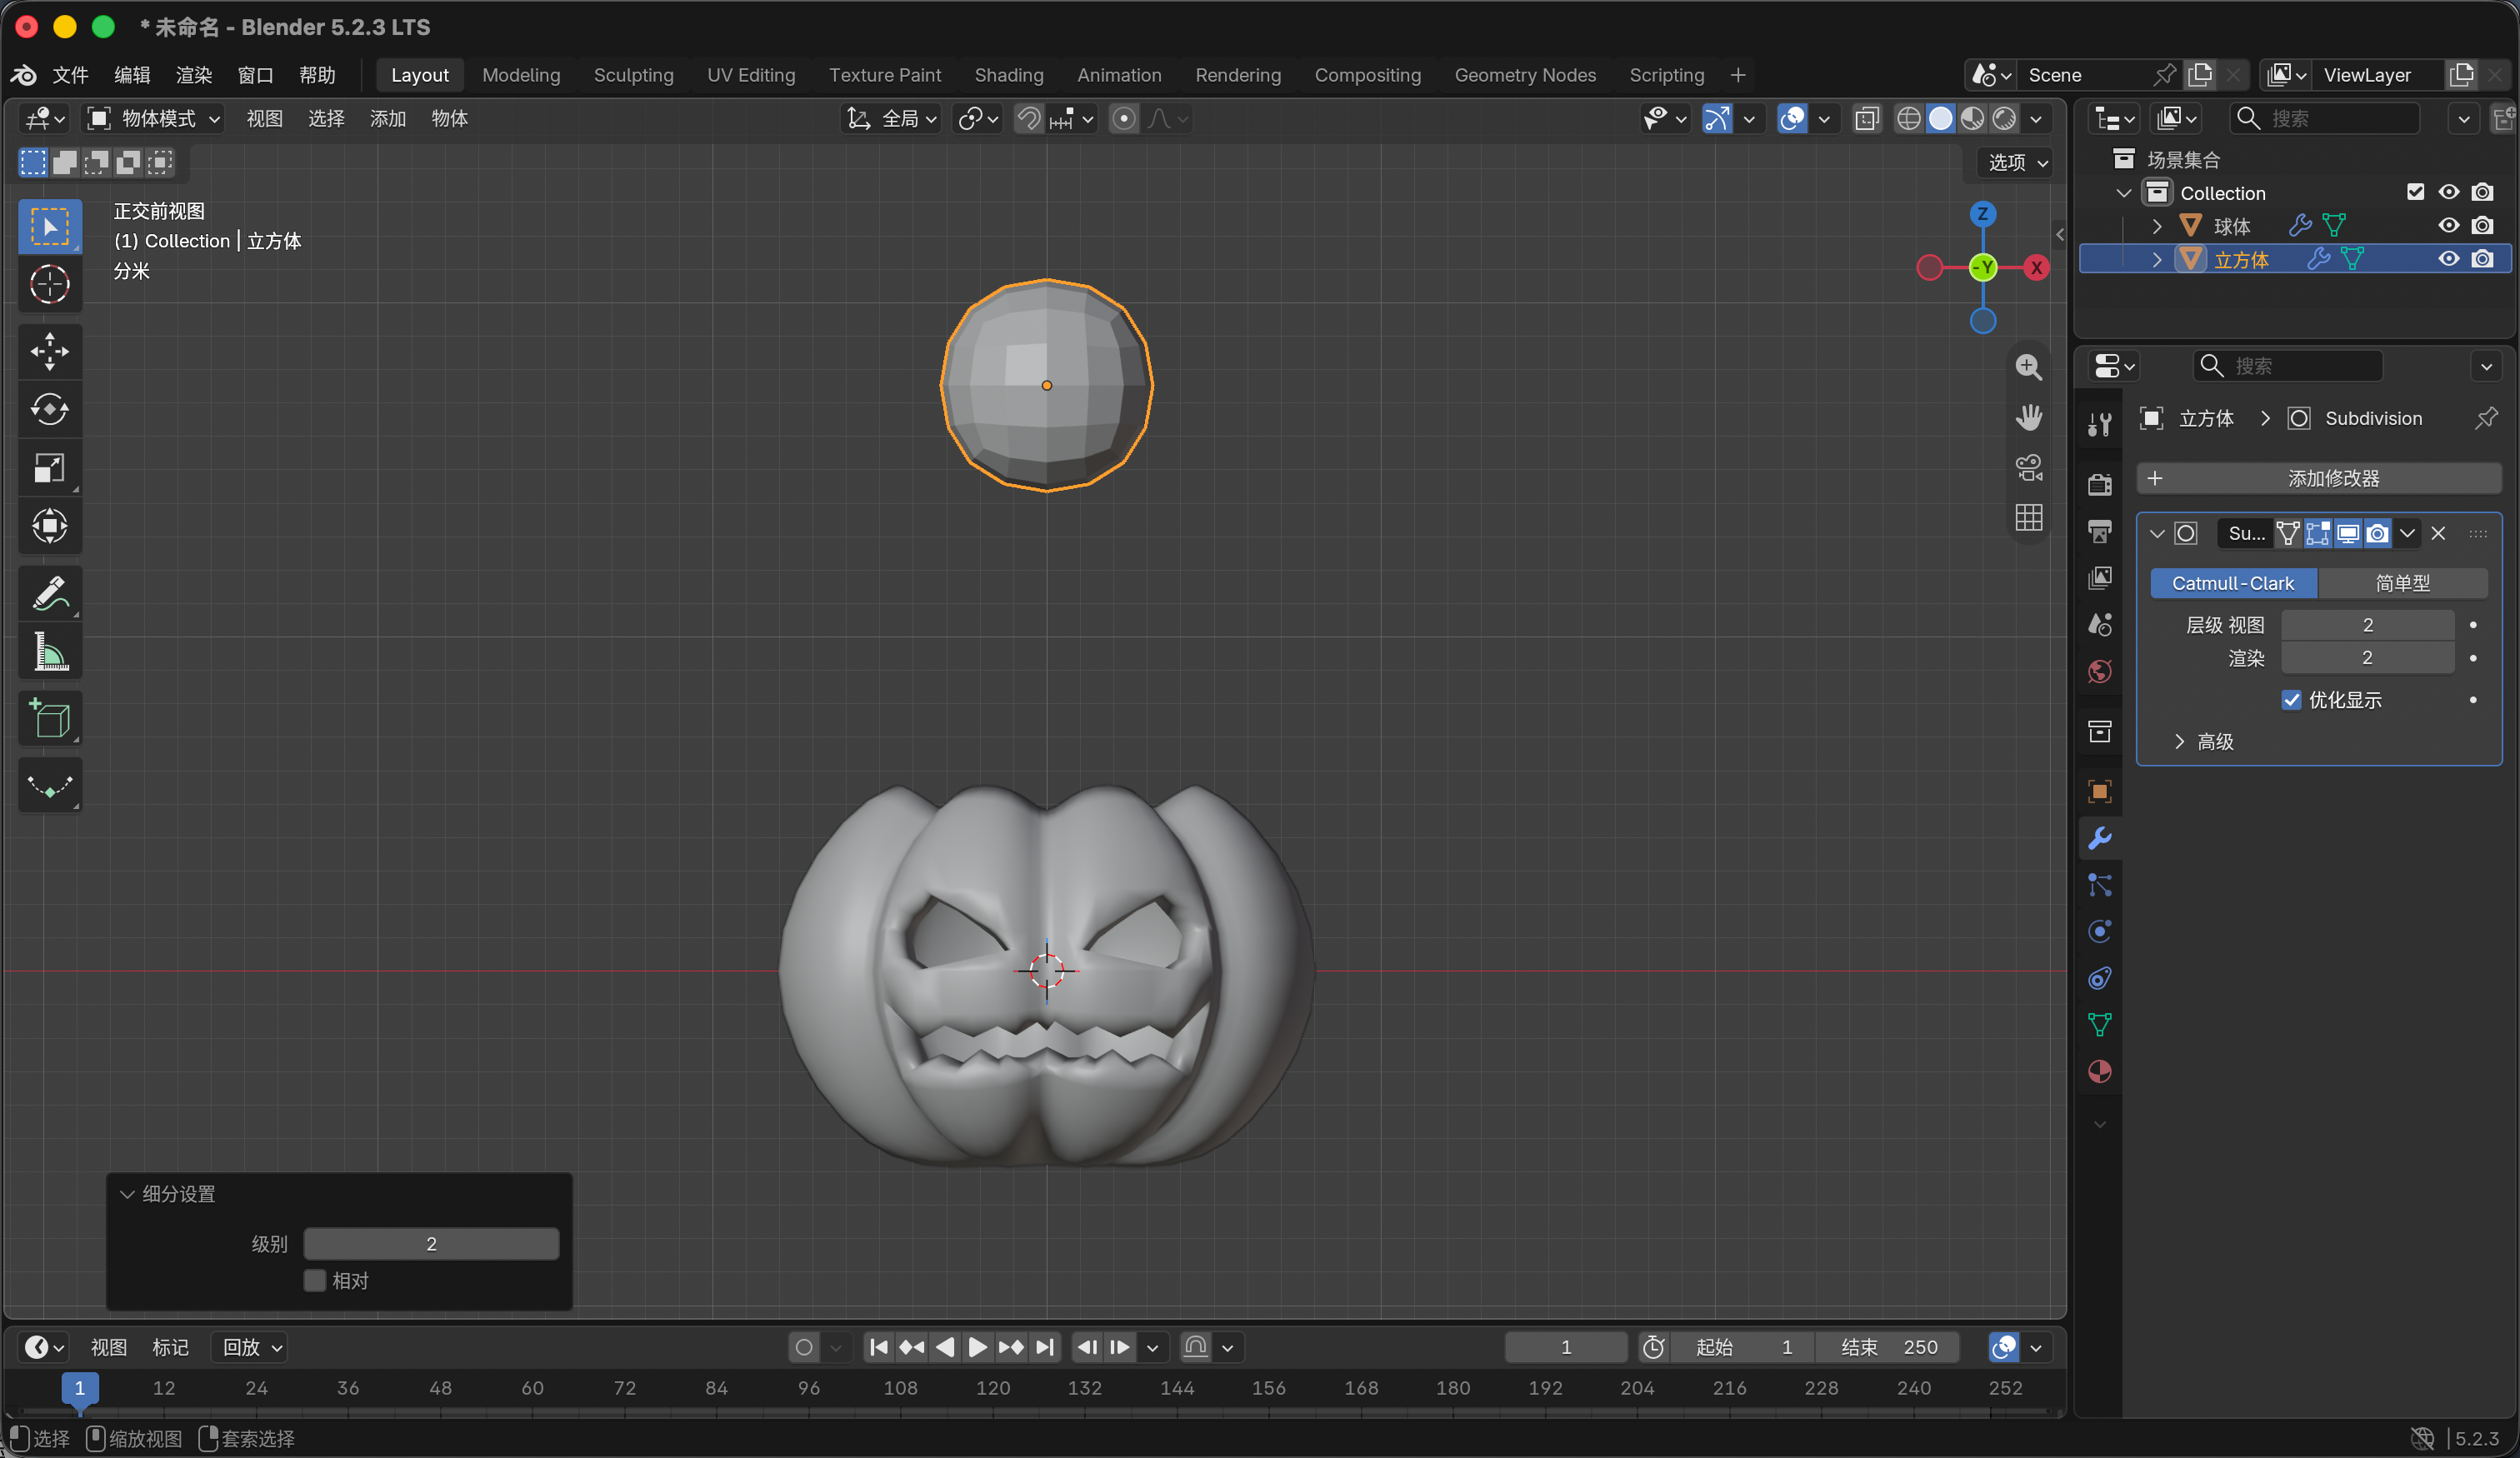The width and height of the screenshot is (2520, 1458).
Task: Expand the 球体 tree row
Action: 2157,226
